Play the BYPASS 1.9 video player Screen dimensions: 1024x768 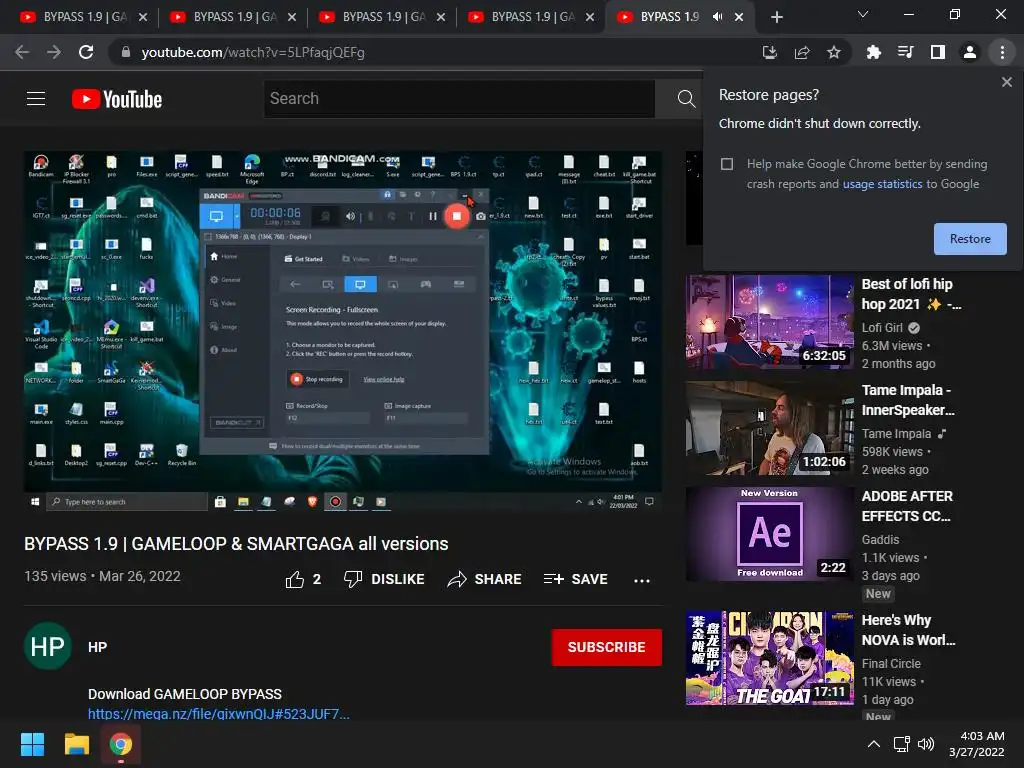coord(343,330)
